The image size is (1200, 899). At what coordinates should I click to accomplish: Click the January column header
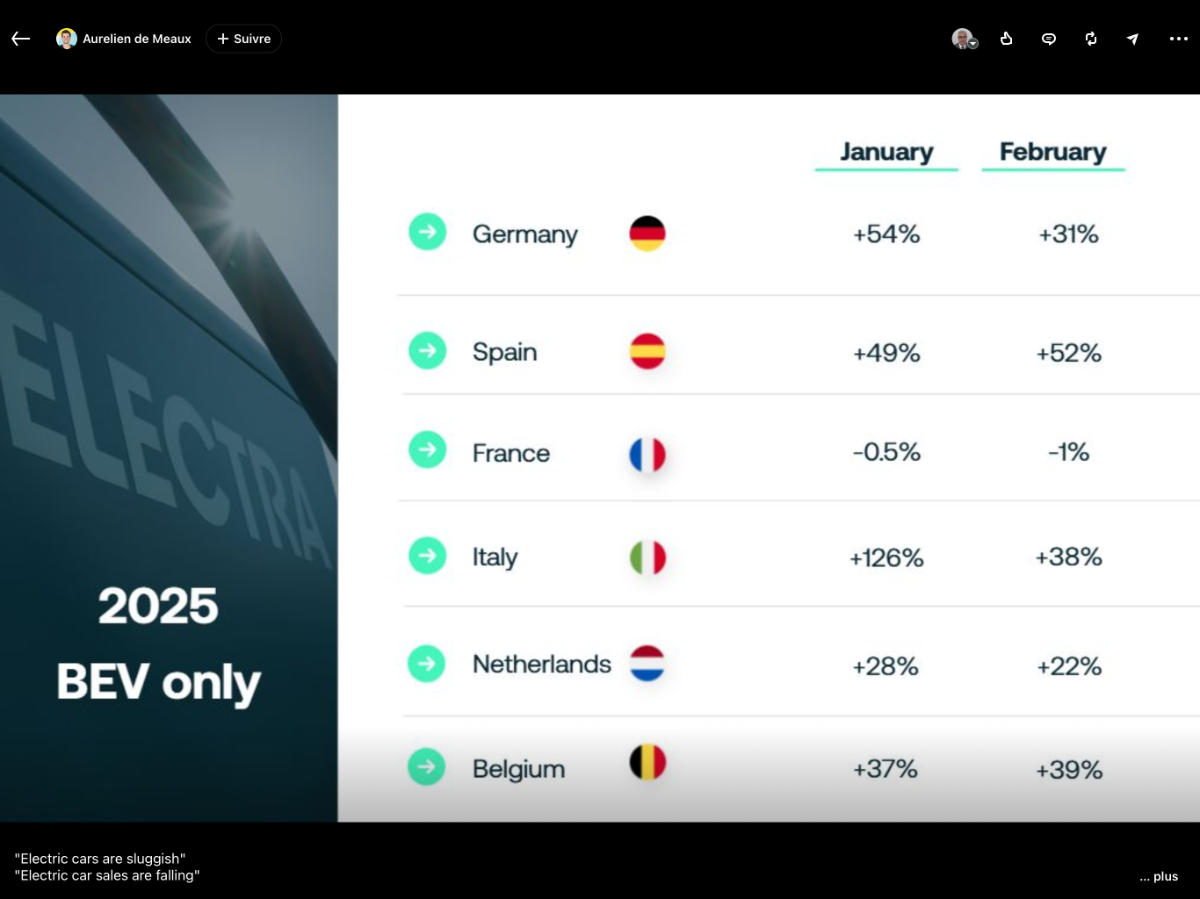pyautogui.click(x=886, y=152)
